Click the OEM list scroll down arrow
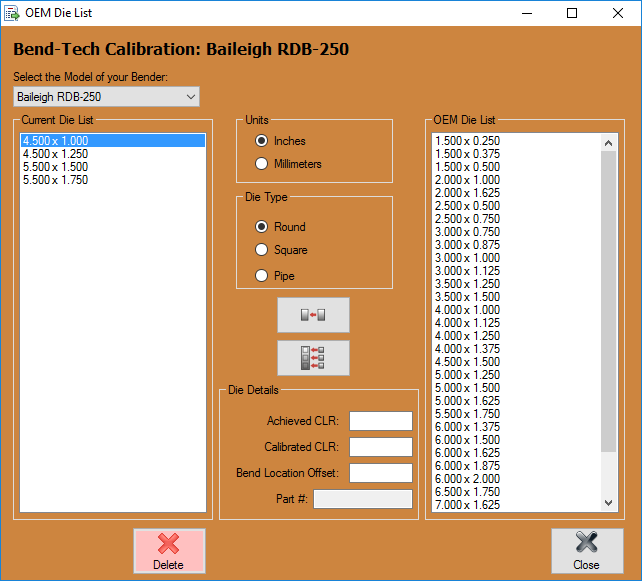The height and width of the screenshot is (581, 642). click(608, 503)
